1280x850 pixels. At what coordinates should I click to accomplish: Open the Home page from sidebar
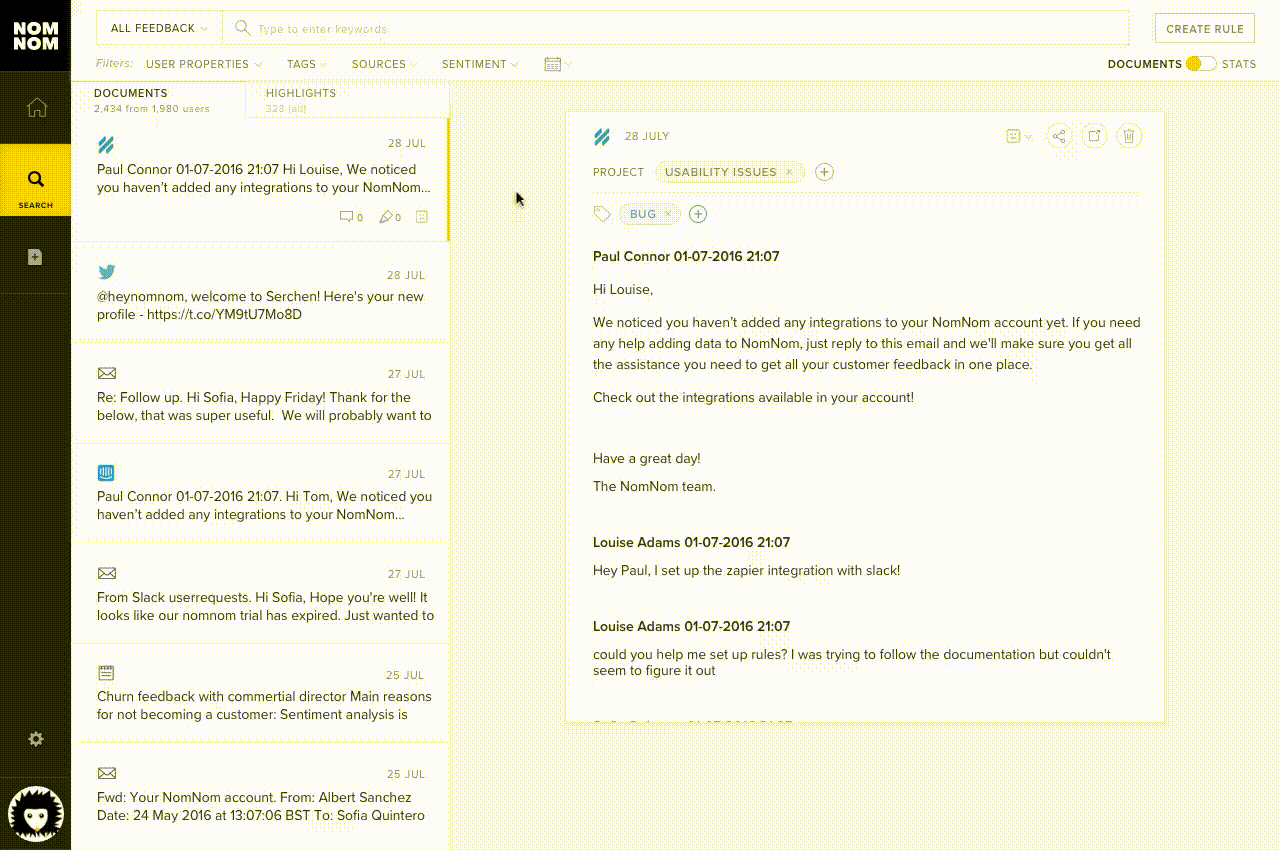[36, 108]
